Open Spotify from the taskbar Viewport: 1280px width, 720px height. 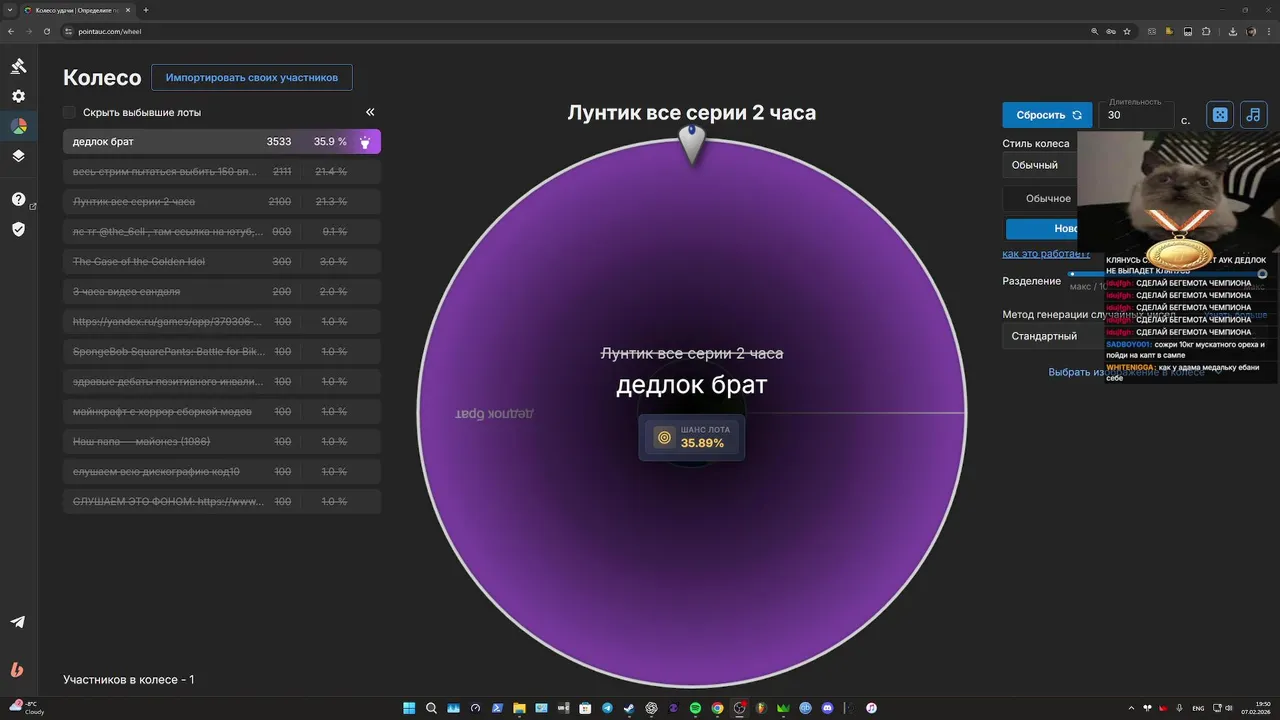pyautogui.click(x=695, y=708)
